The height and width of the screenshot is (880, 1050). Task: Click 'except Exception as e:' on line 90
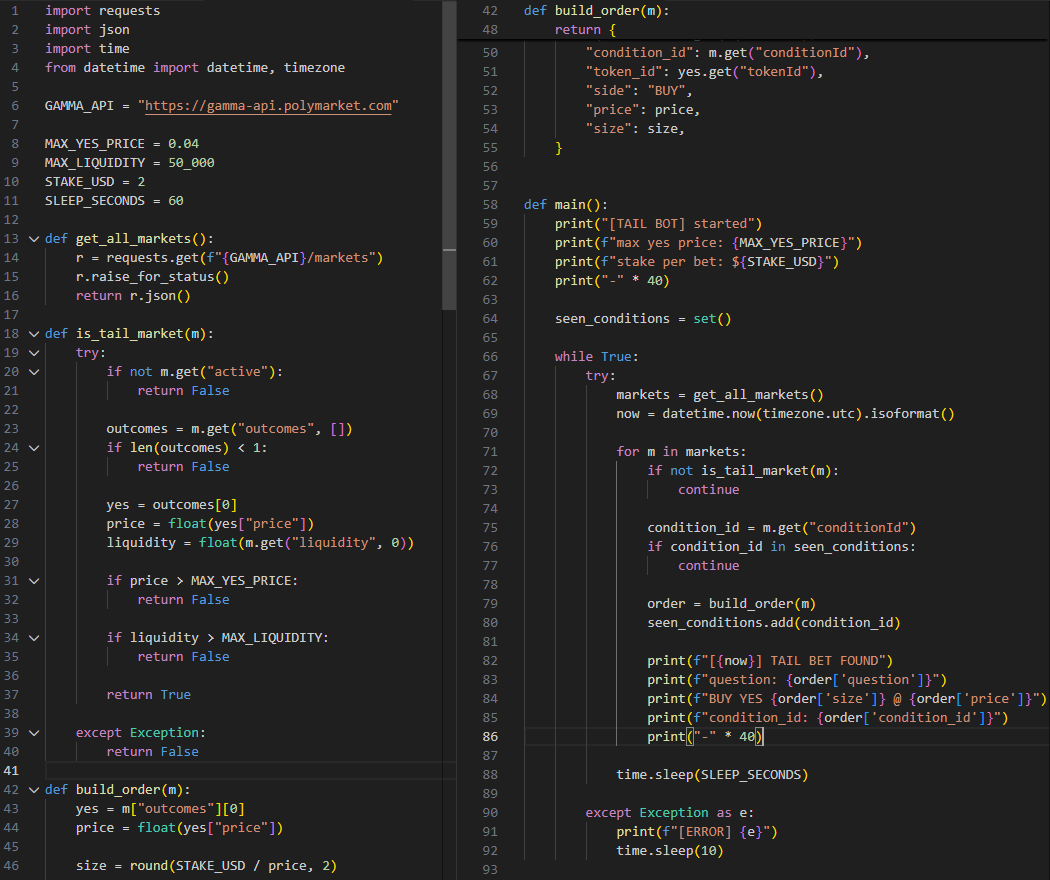[670, 812]
